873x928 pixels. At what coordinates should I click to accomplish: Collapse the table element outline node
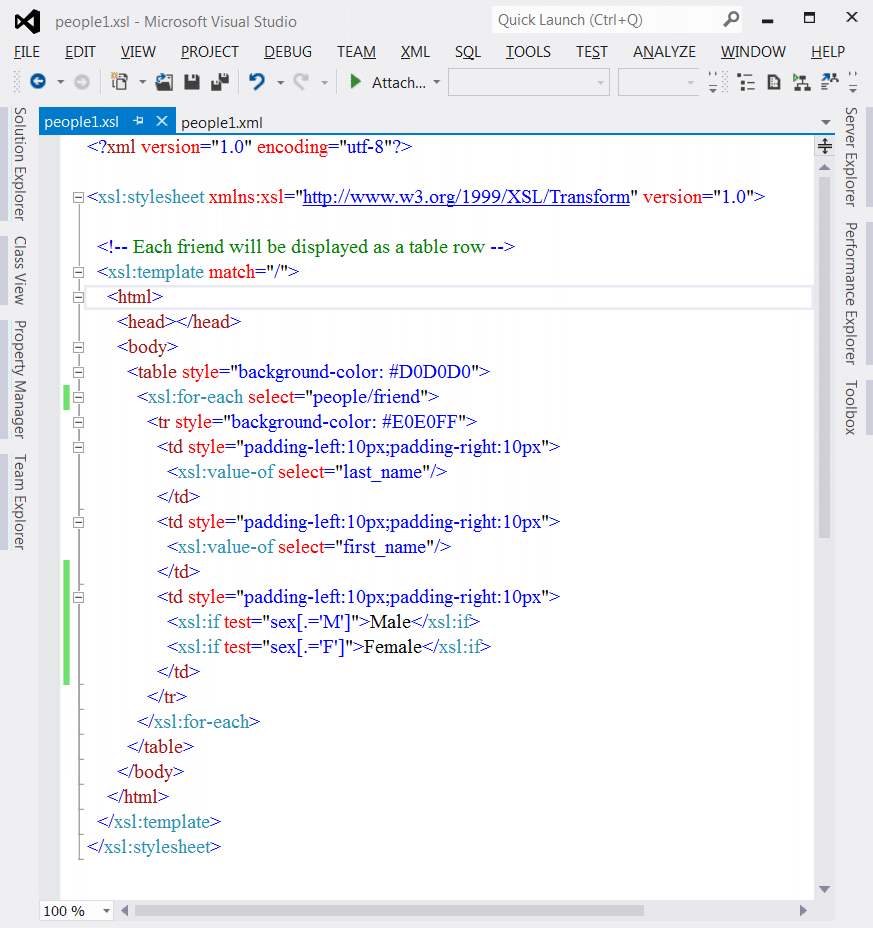pyautogui.click(x=78, y=373)
